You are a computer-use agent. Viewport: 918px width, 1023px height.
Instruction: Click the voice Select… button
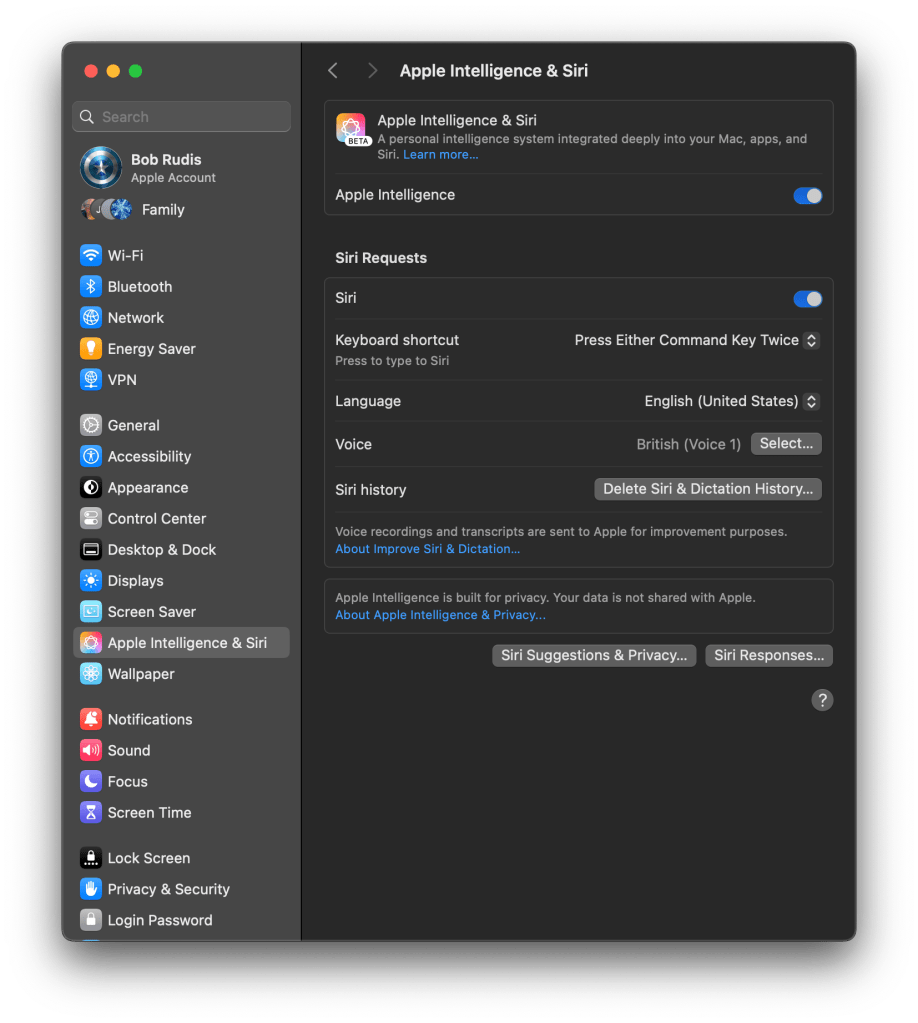(x=786, y=444)
